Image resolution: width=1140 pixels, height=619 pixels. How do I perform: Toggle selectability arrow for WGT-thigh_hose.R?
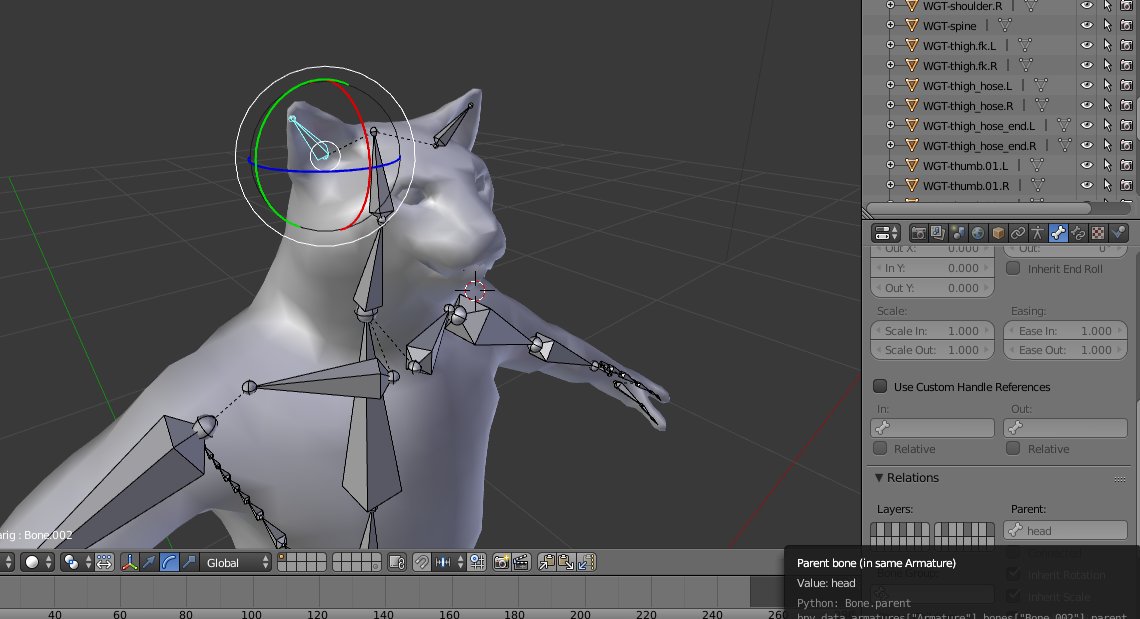click(x=1107, y=105)
